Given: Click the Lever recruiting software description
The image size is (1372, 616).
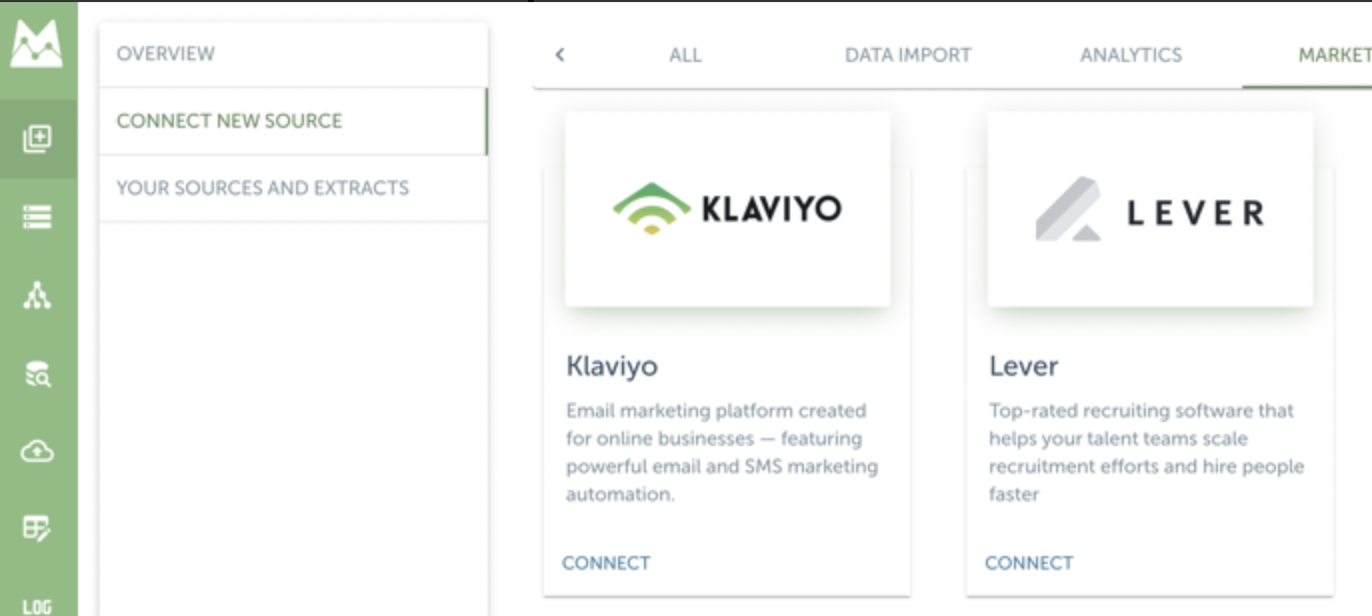Looking at the screenshot, I should (x=1146, y=452).
